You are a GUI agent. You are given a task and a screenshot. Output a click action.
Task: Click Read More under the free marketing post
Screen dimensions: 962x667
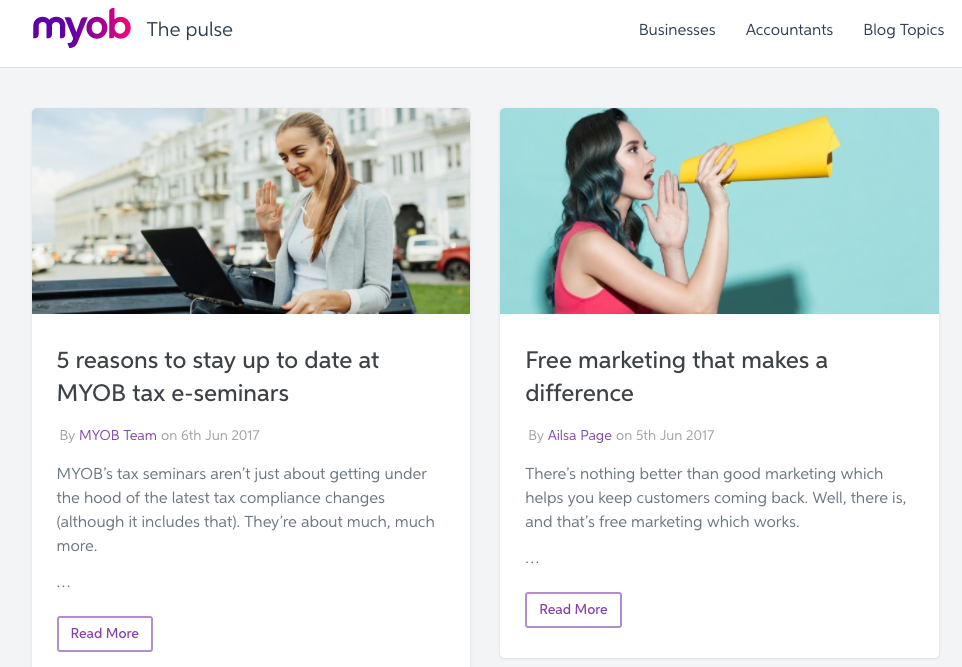click(x=573, y=609)
